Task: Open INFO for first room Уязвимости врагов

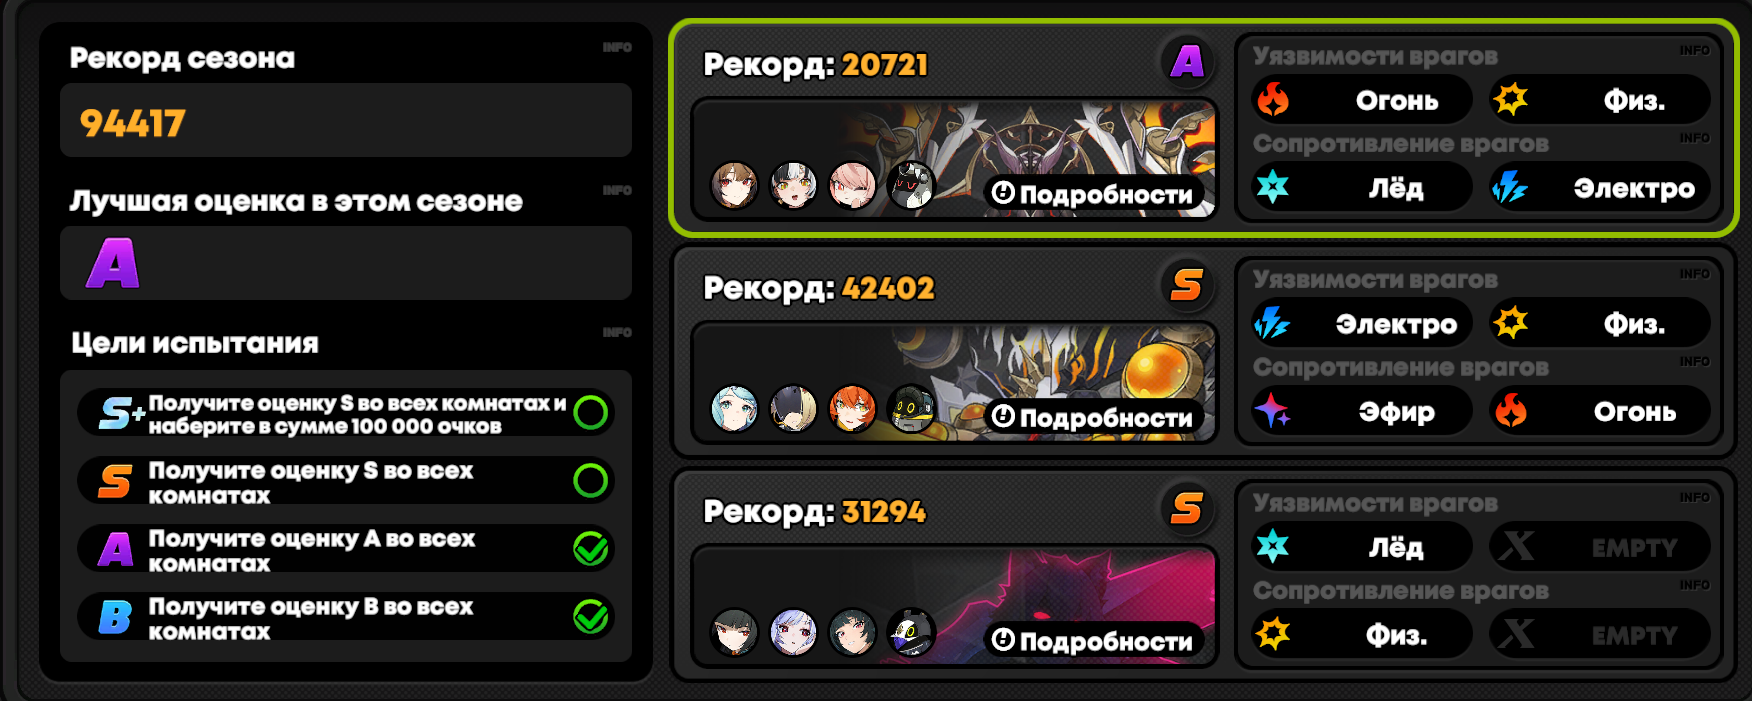Action: 1695,50
